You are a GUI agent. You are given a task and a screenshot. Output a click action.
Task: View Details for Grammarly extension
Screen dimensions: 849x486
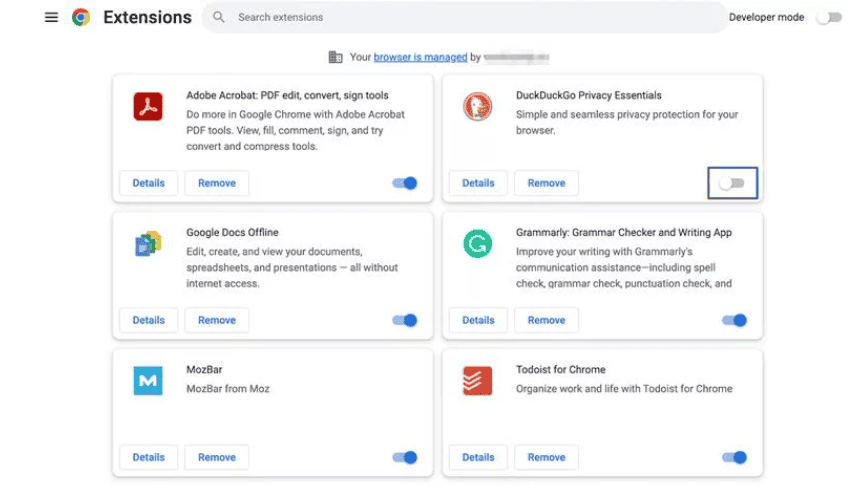pyautogui.click(x=478, y=320)
